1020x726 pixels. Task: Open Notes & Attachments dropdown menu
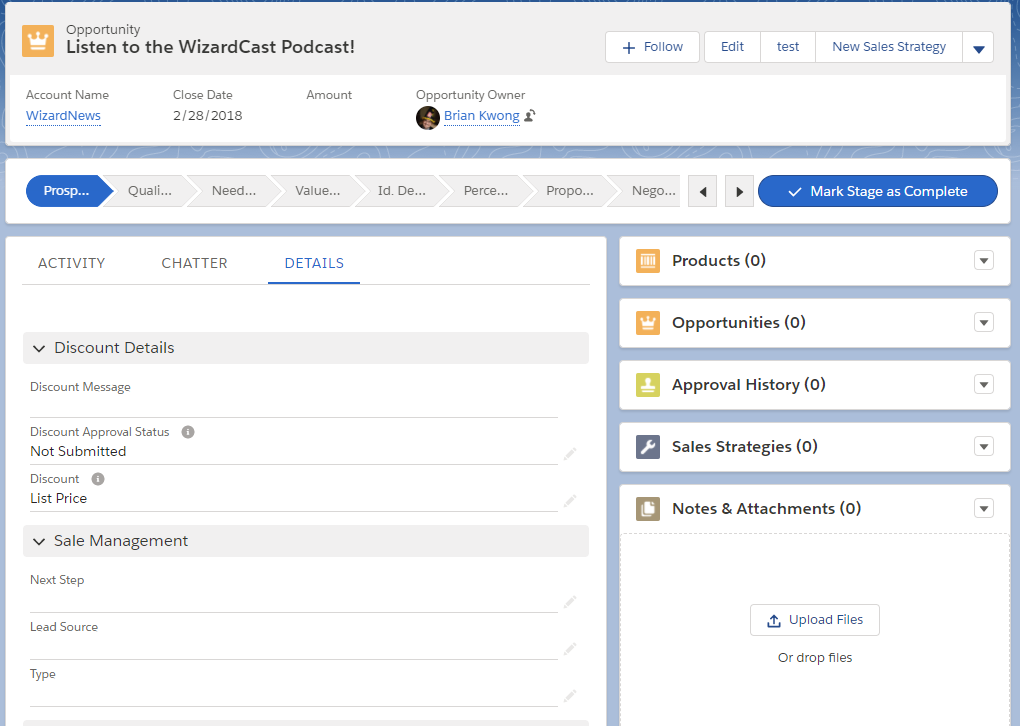coord(984,509)
